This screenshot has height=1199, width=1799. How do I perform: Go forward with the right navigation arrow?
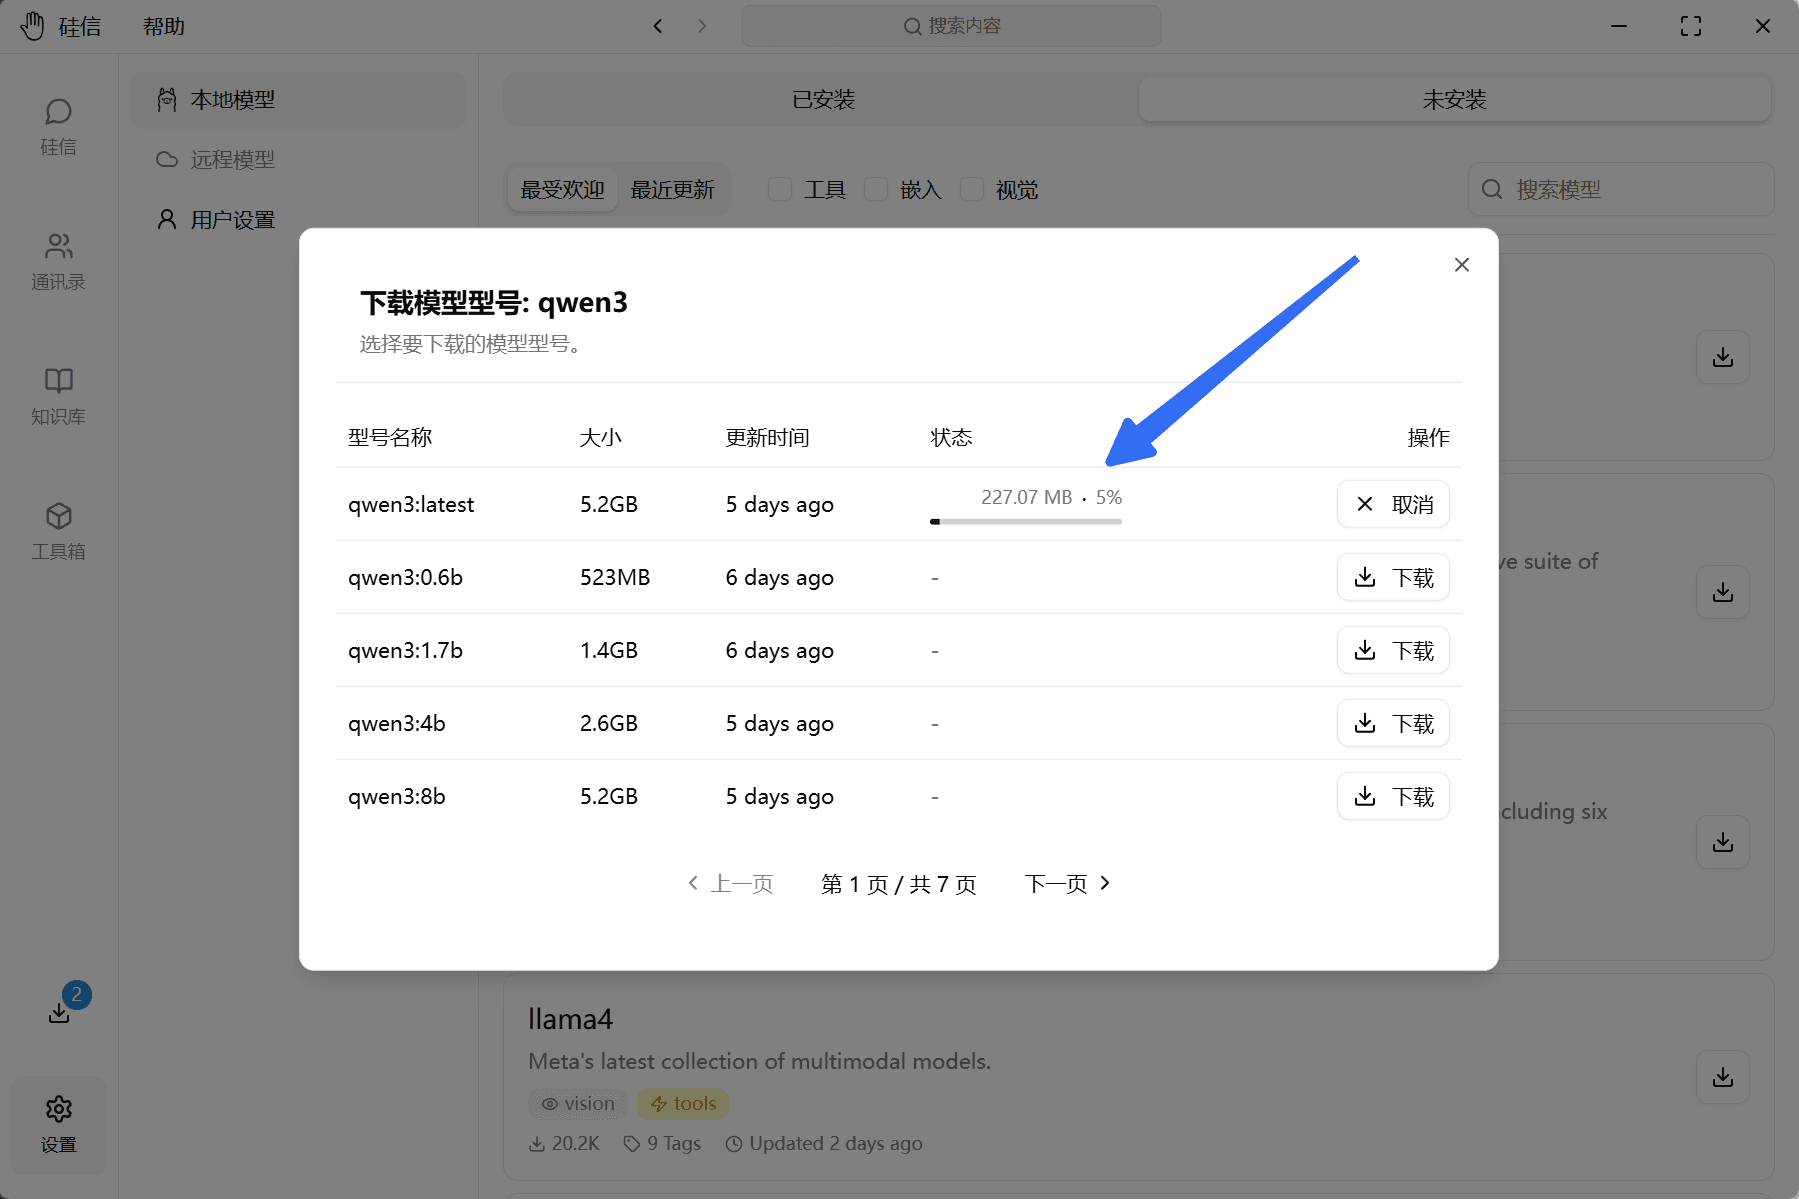click(x=702, y=26)
